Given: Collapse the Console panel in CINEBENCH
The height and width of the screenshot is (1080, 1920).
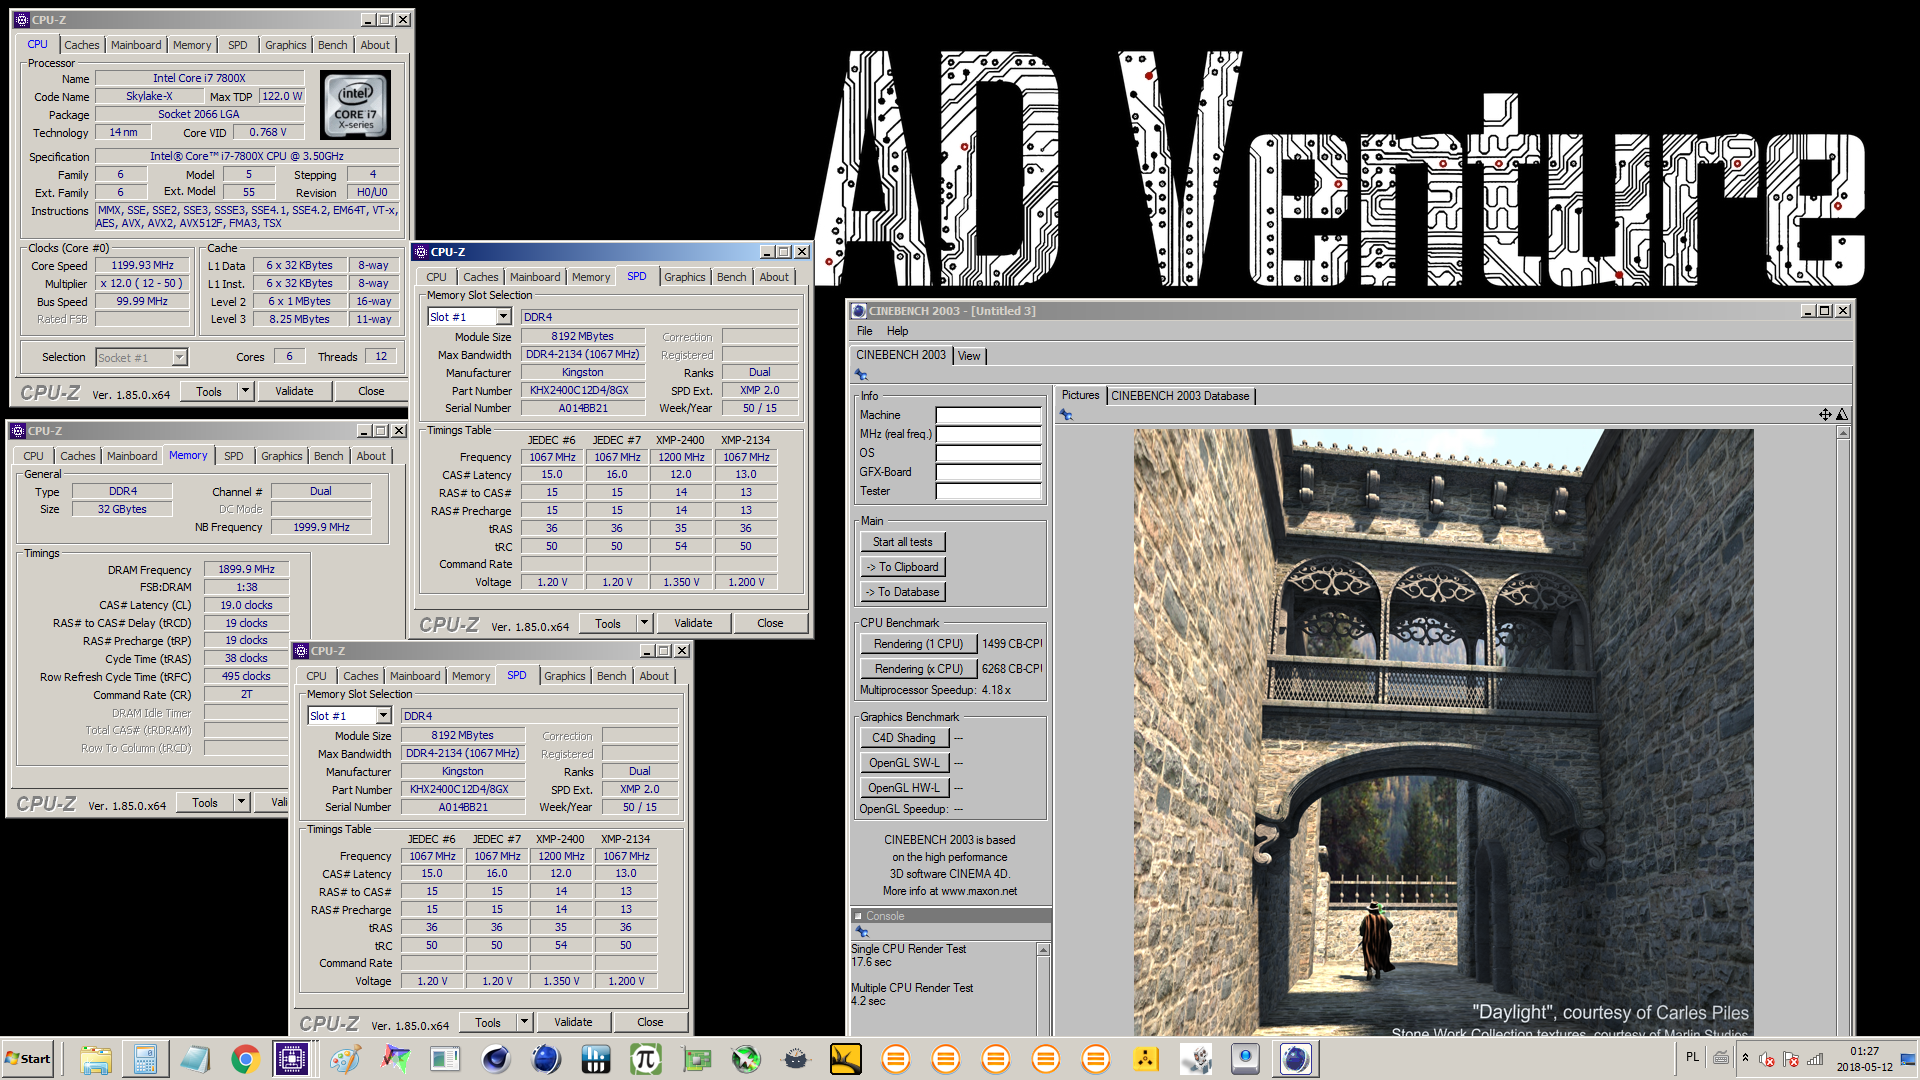Looking at the screenshot, I should point(858,916).
